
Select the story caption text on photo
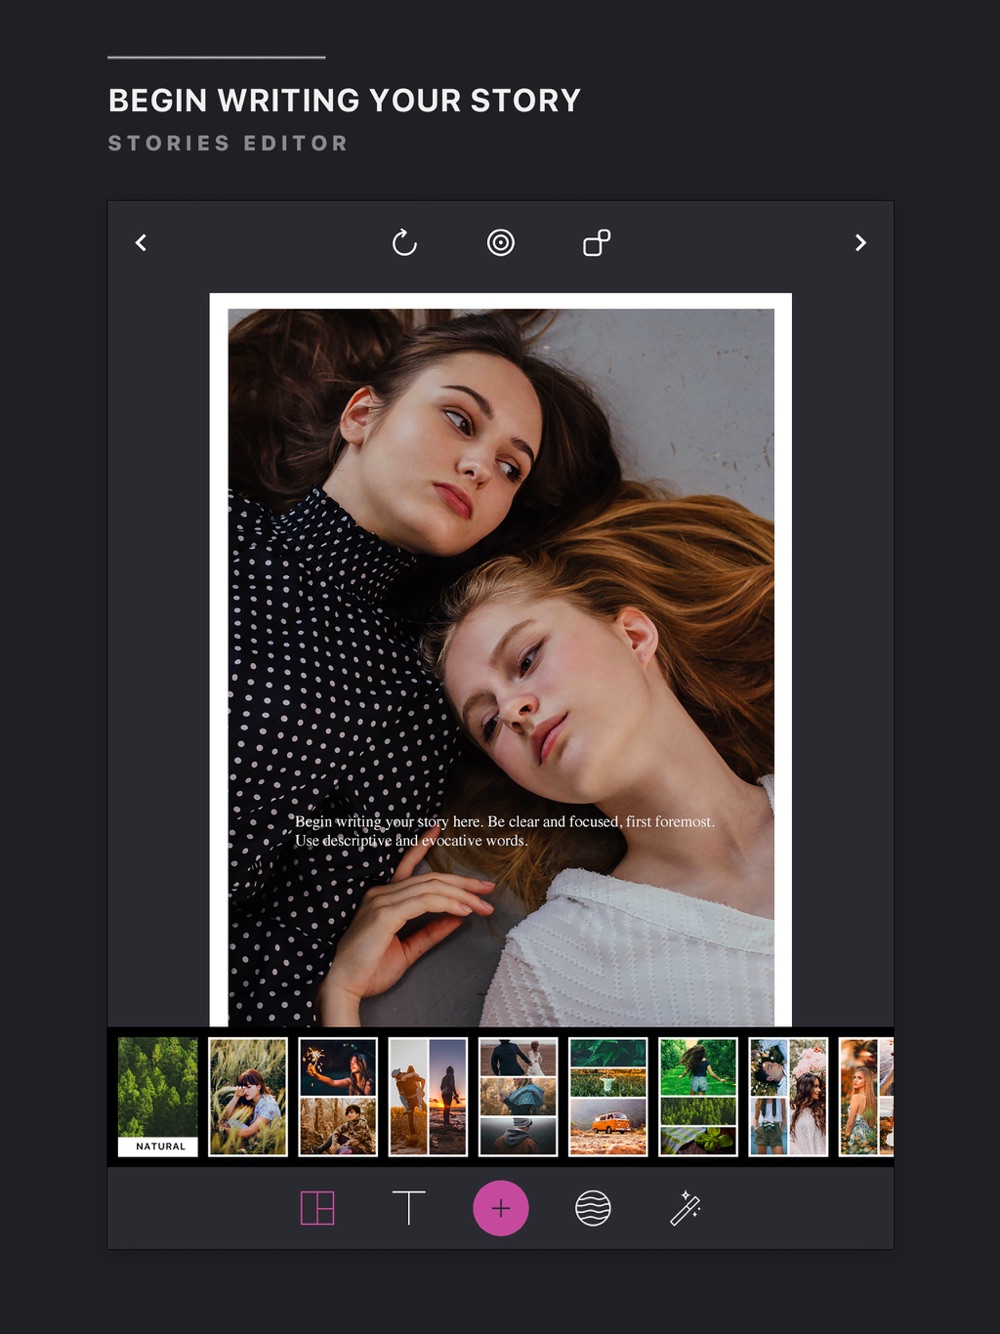504,831
